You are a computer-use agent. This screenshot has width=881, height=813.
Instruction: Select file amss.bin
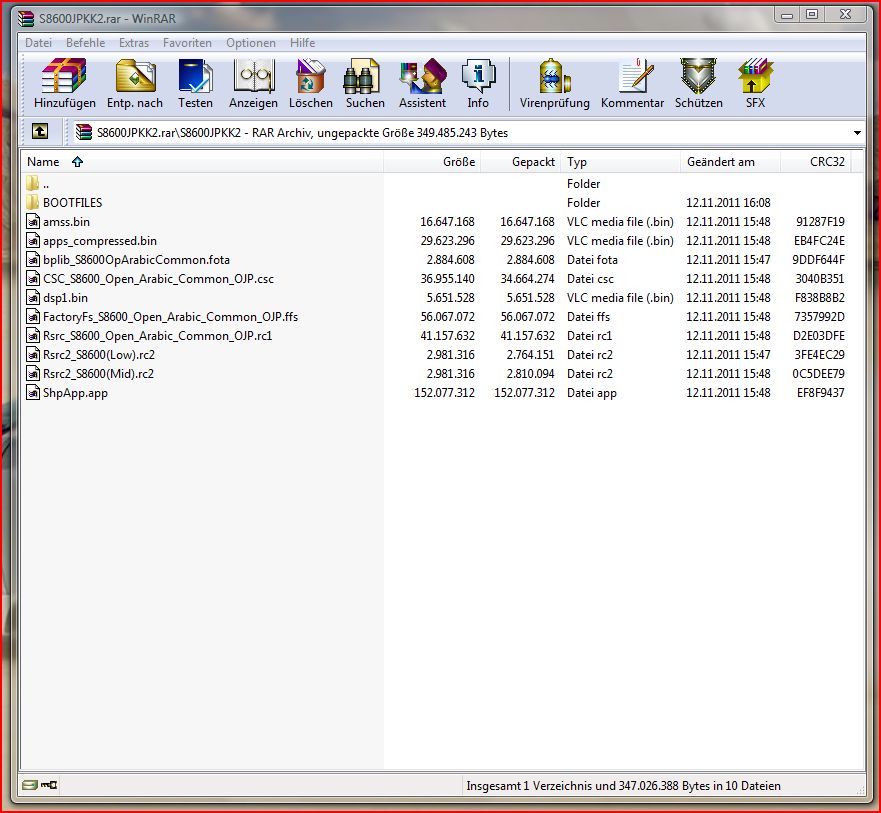[66, 222]
